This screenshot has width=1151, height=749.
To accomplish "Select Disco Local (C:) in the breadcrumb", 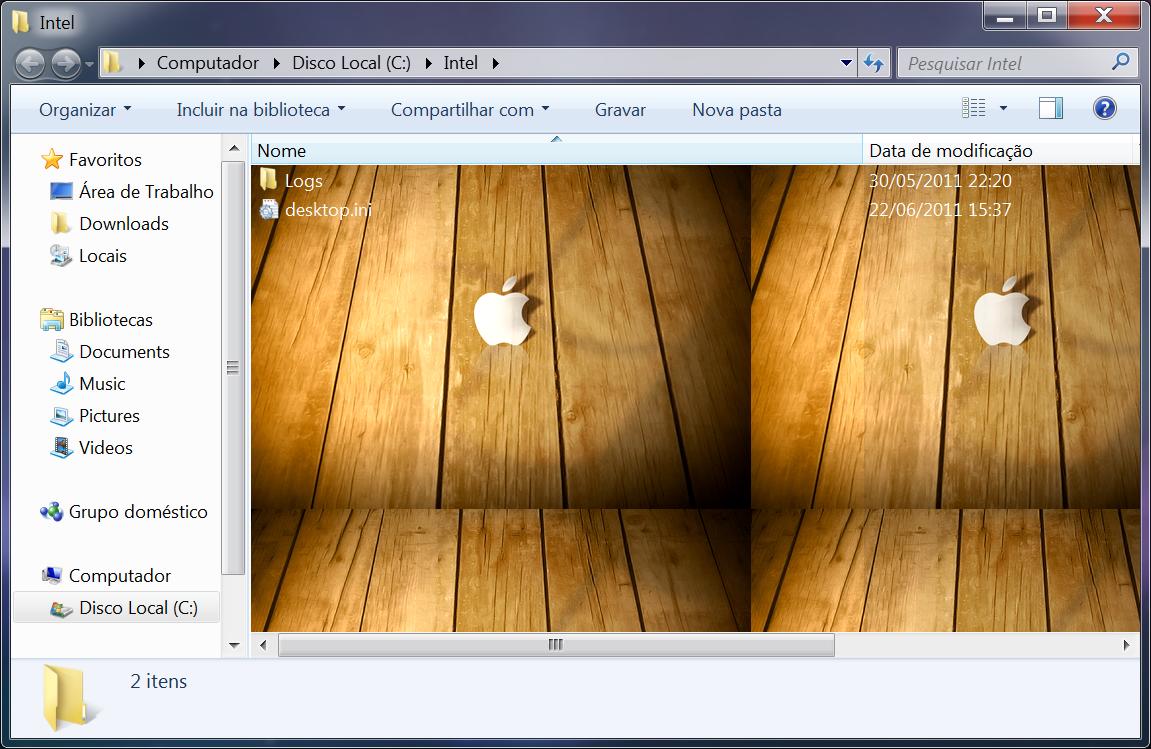I will (x=352, y=63).
